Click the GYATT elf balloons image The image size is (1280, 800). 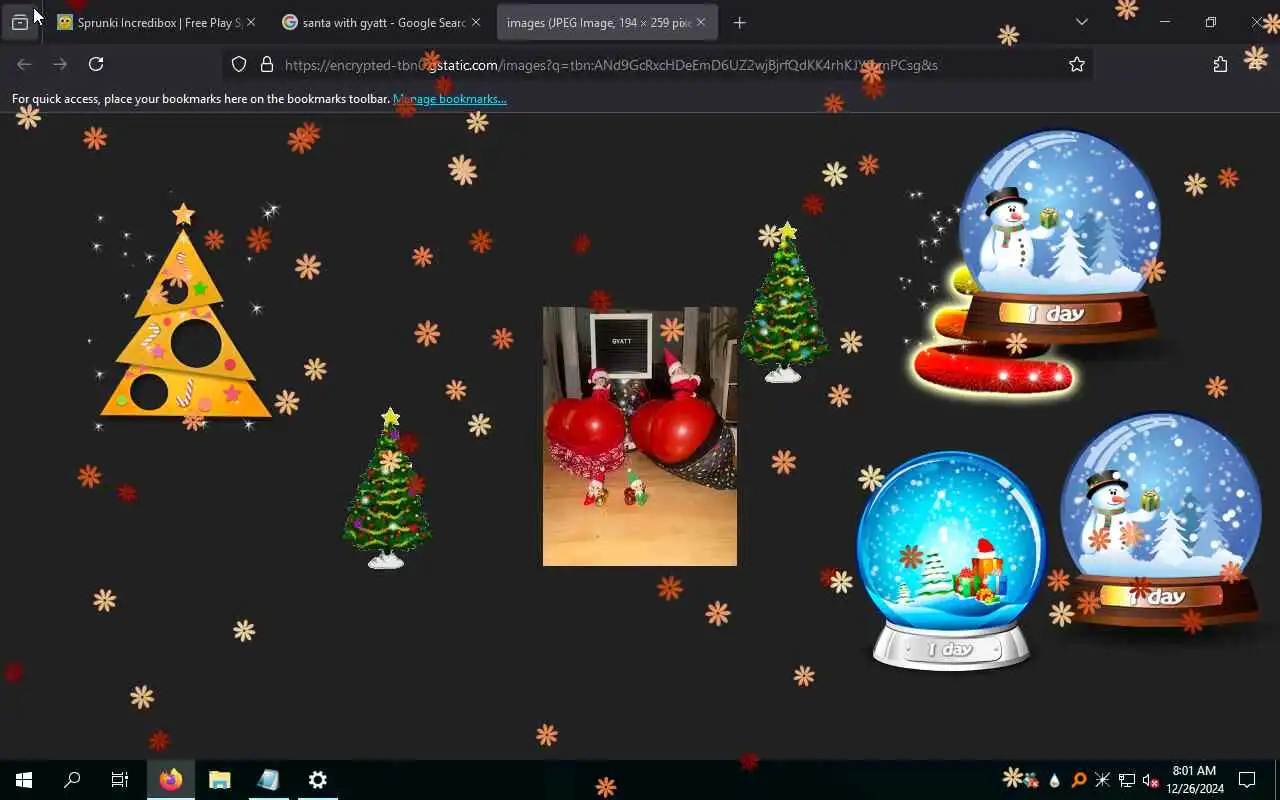640,436
